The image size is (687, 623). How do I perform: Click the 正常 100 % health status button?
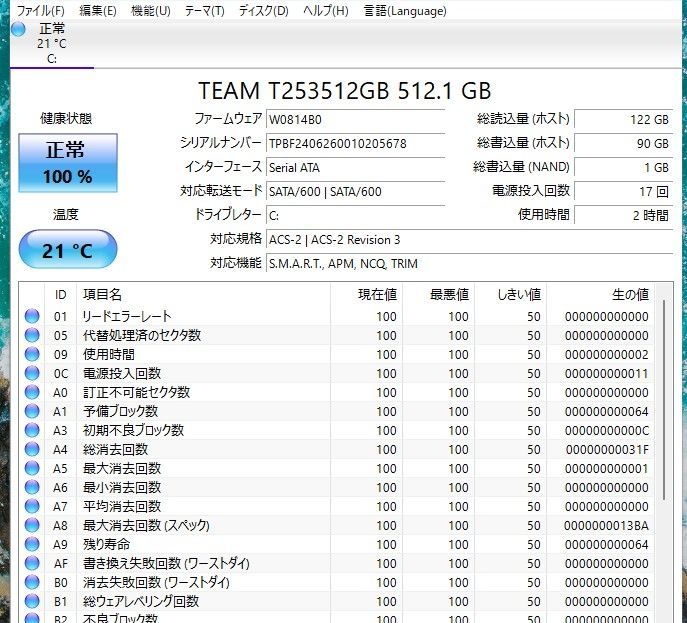click(68, 163)
